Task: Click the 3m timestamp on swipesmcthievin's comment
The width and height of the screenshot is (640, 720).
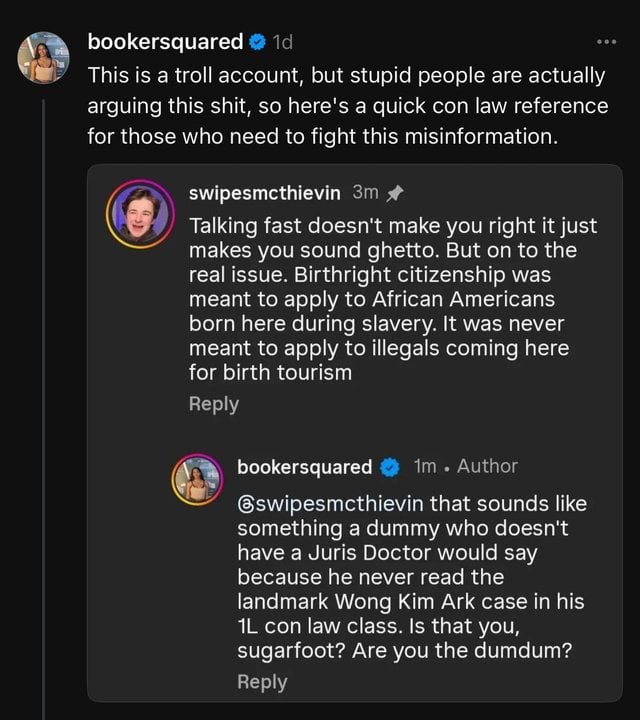Action: point(366,191)
